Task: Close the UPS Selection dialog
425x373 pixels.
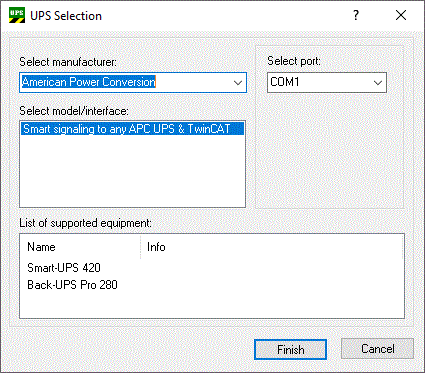Action: click(x=401, y=15)
